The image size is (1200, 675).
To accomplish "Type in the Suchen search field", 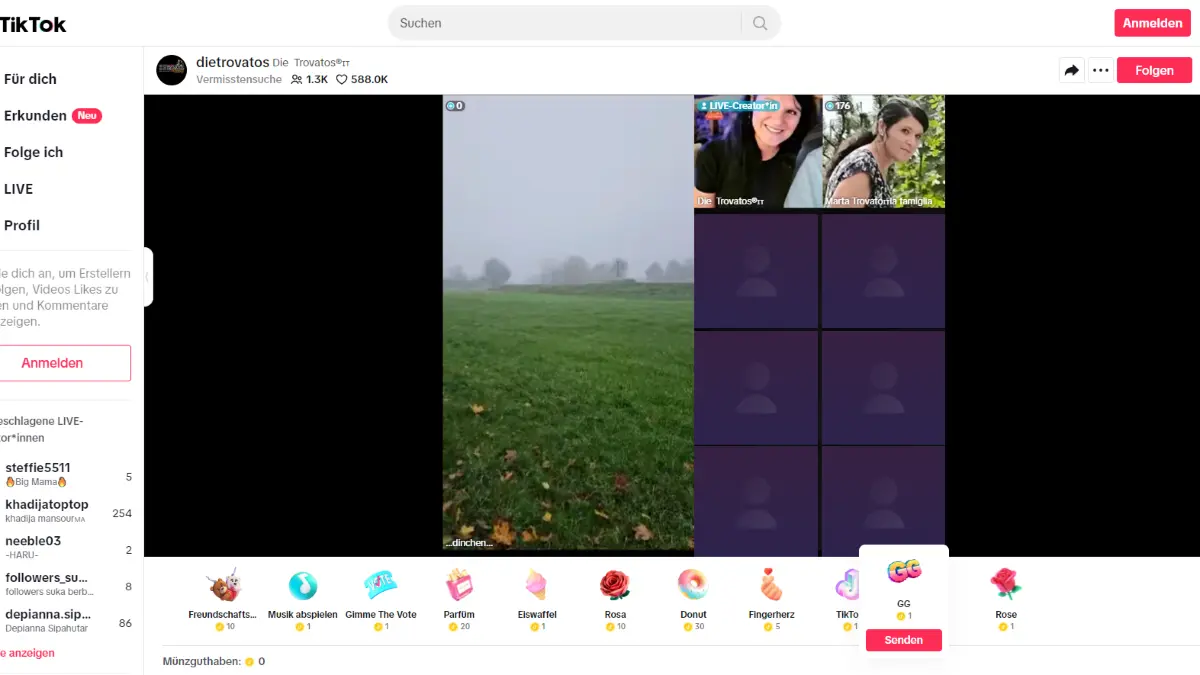I will 565,23.
